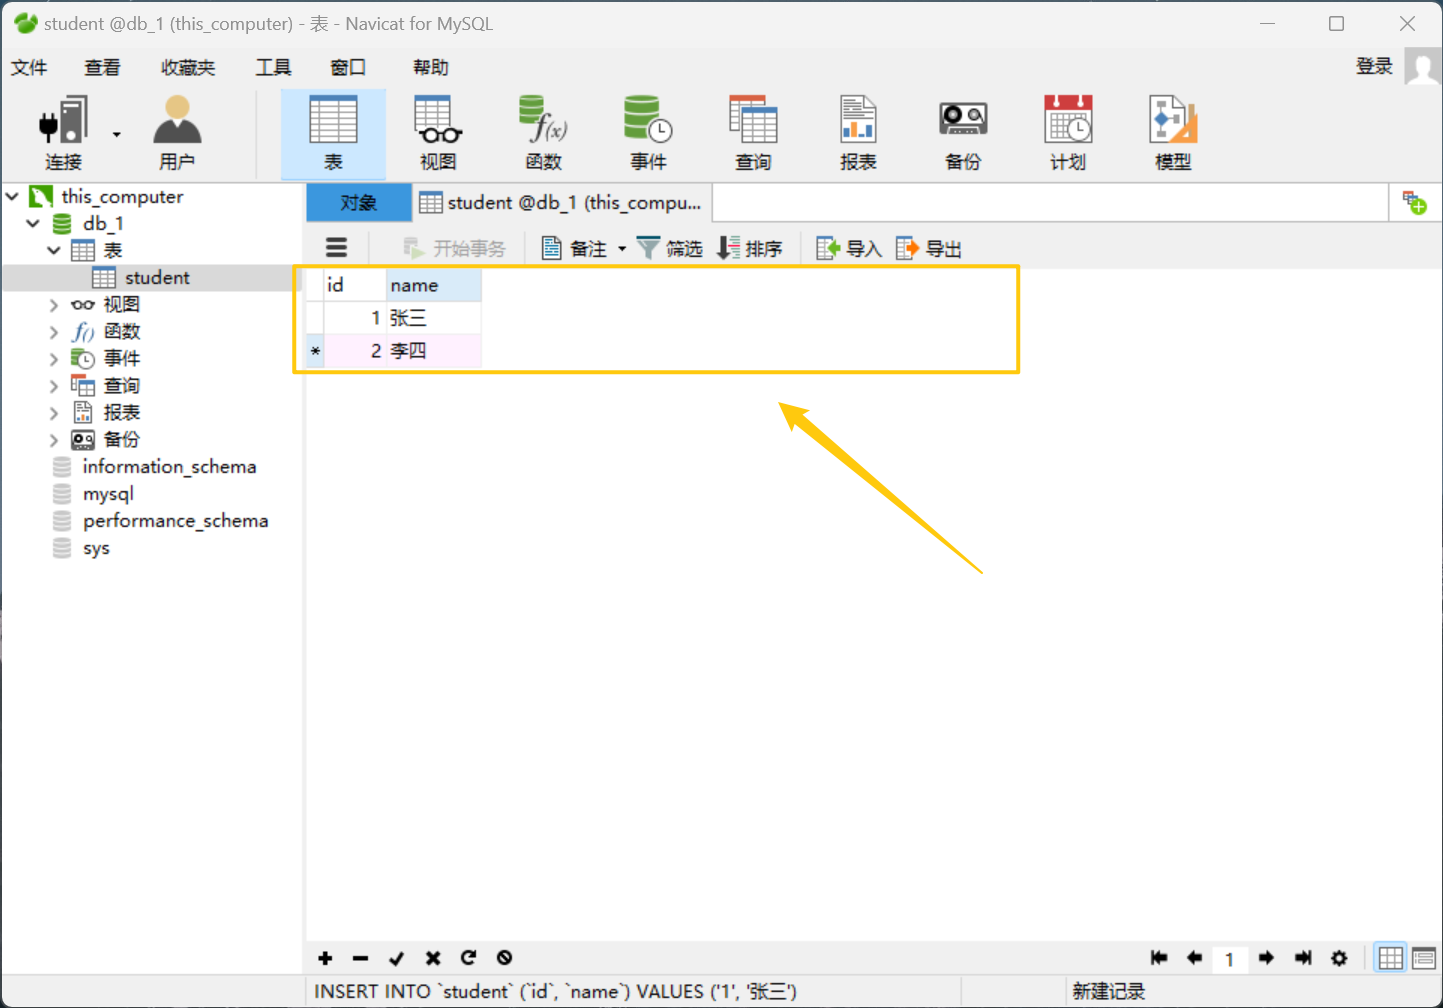Viewport: 1443px width, 1008px height.
Task: Switch to form view in status bar
Action: [x=1423, y=958]
